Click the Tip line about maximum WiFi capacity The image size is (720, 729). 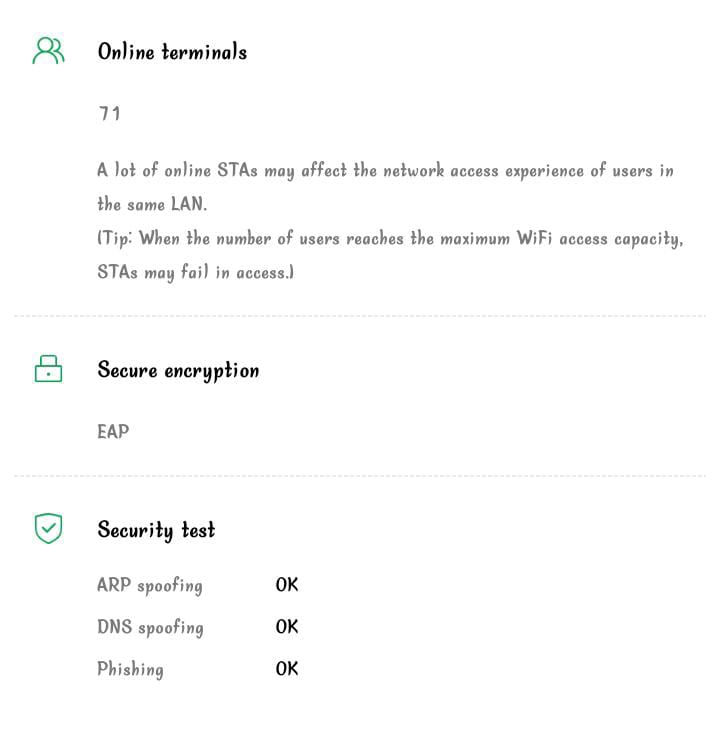(x=390, y=239)
